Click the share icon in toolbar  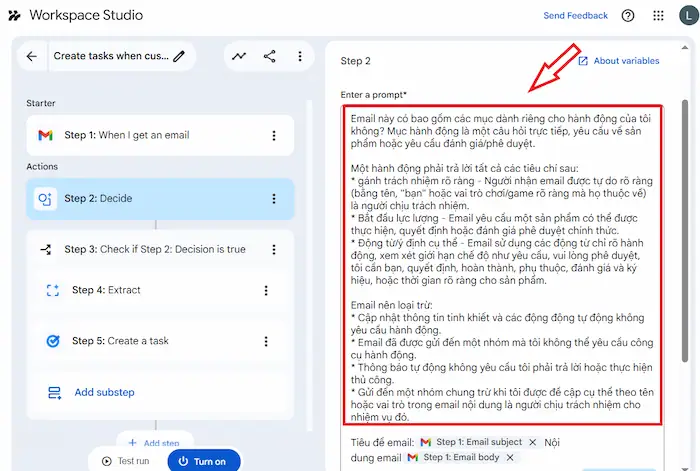[269, 57]
